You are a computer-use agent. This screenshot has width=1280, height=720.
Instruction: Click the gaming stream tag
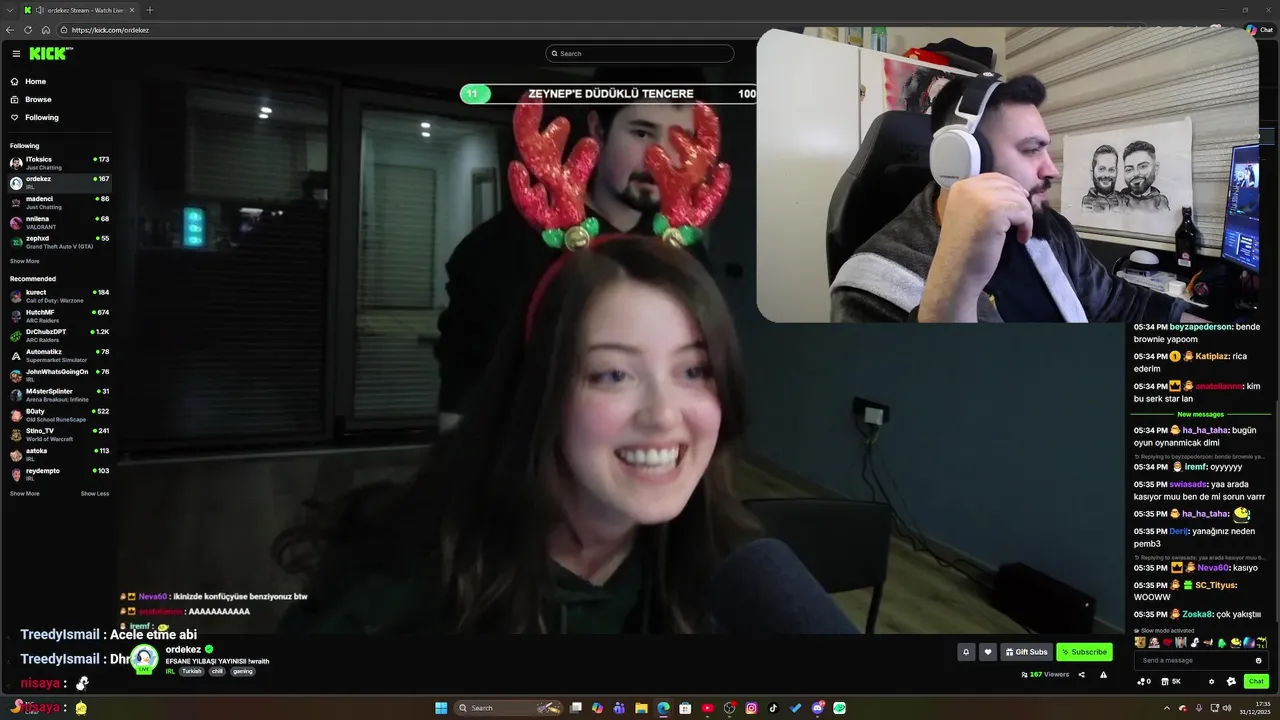click(x=243, y=671)
